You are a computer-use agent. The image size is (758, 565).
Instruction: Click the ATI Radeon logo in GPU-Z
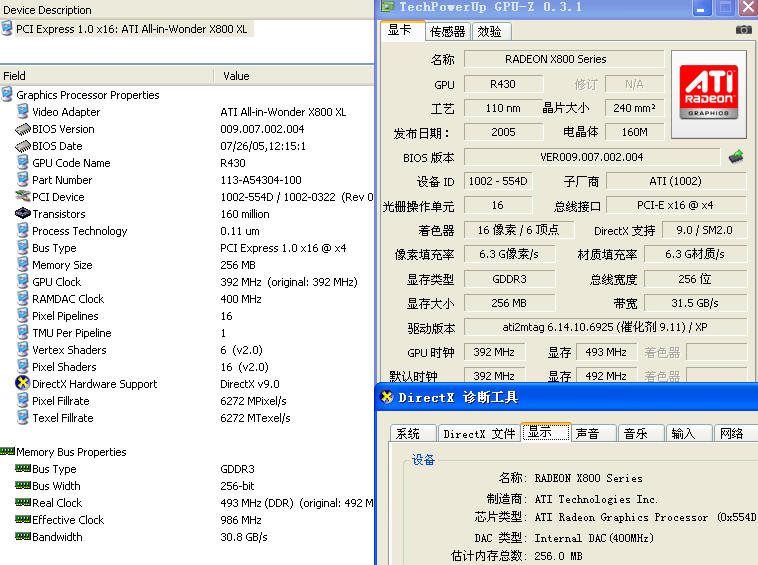tap(708, 92)
